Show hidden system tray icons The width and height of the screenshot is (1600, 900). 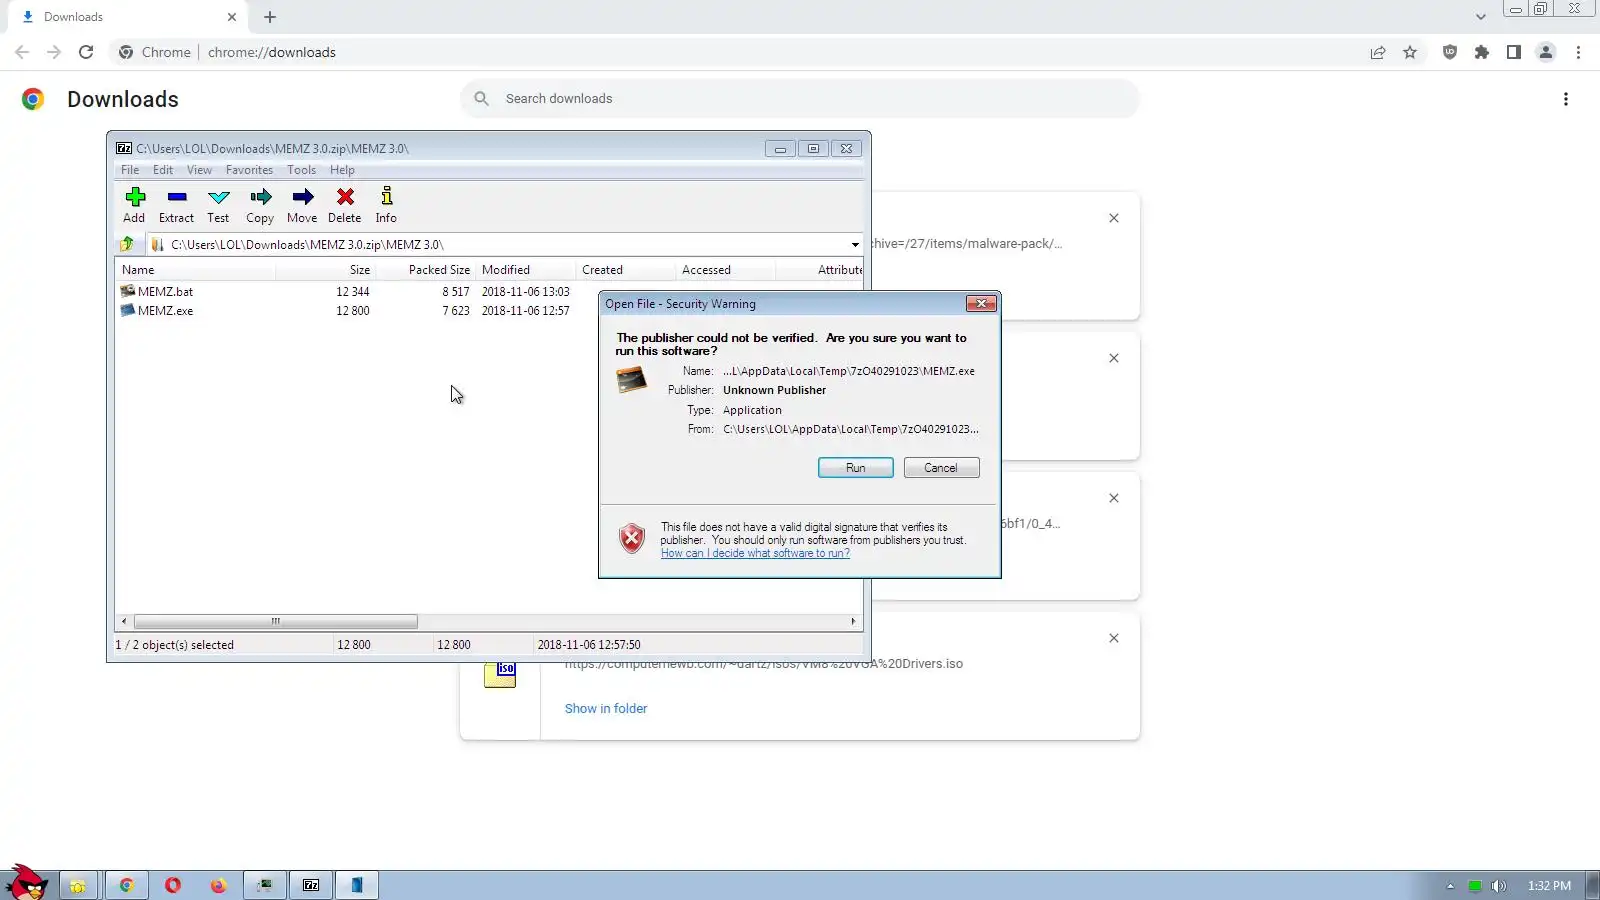1450,886
